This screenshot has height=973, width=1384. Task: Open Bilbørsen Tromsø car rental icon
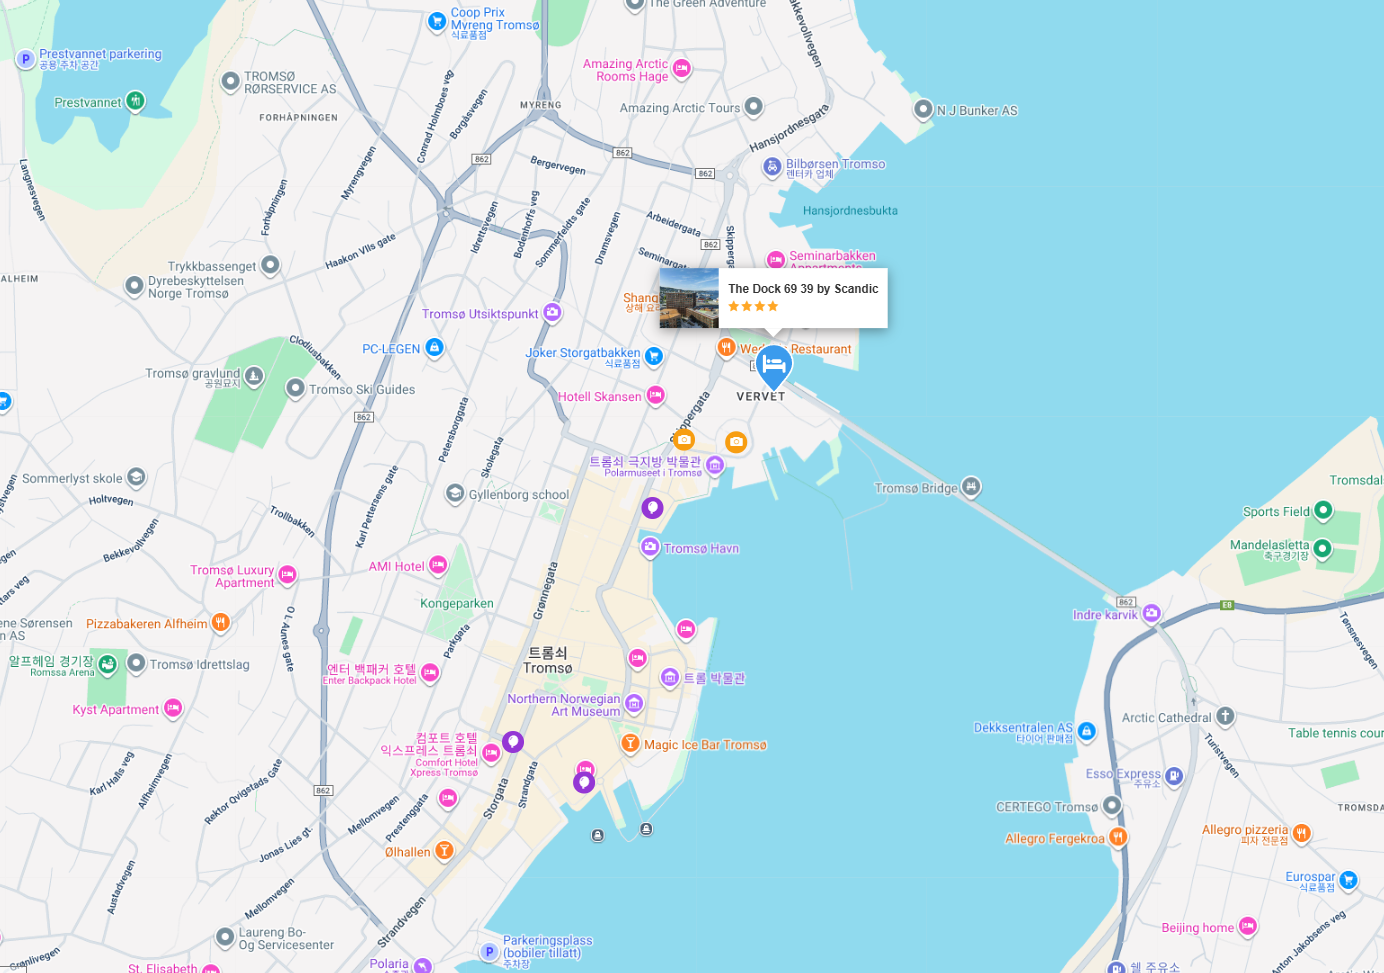[772, 167]
